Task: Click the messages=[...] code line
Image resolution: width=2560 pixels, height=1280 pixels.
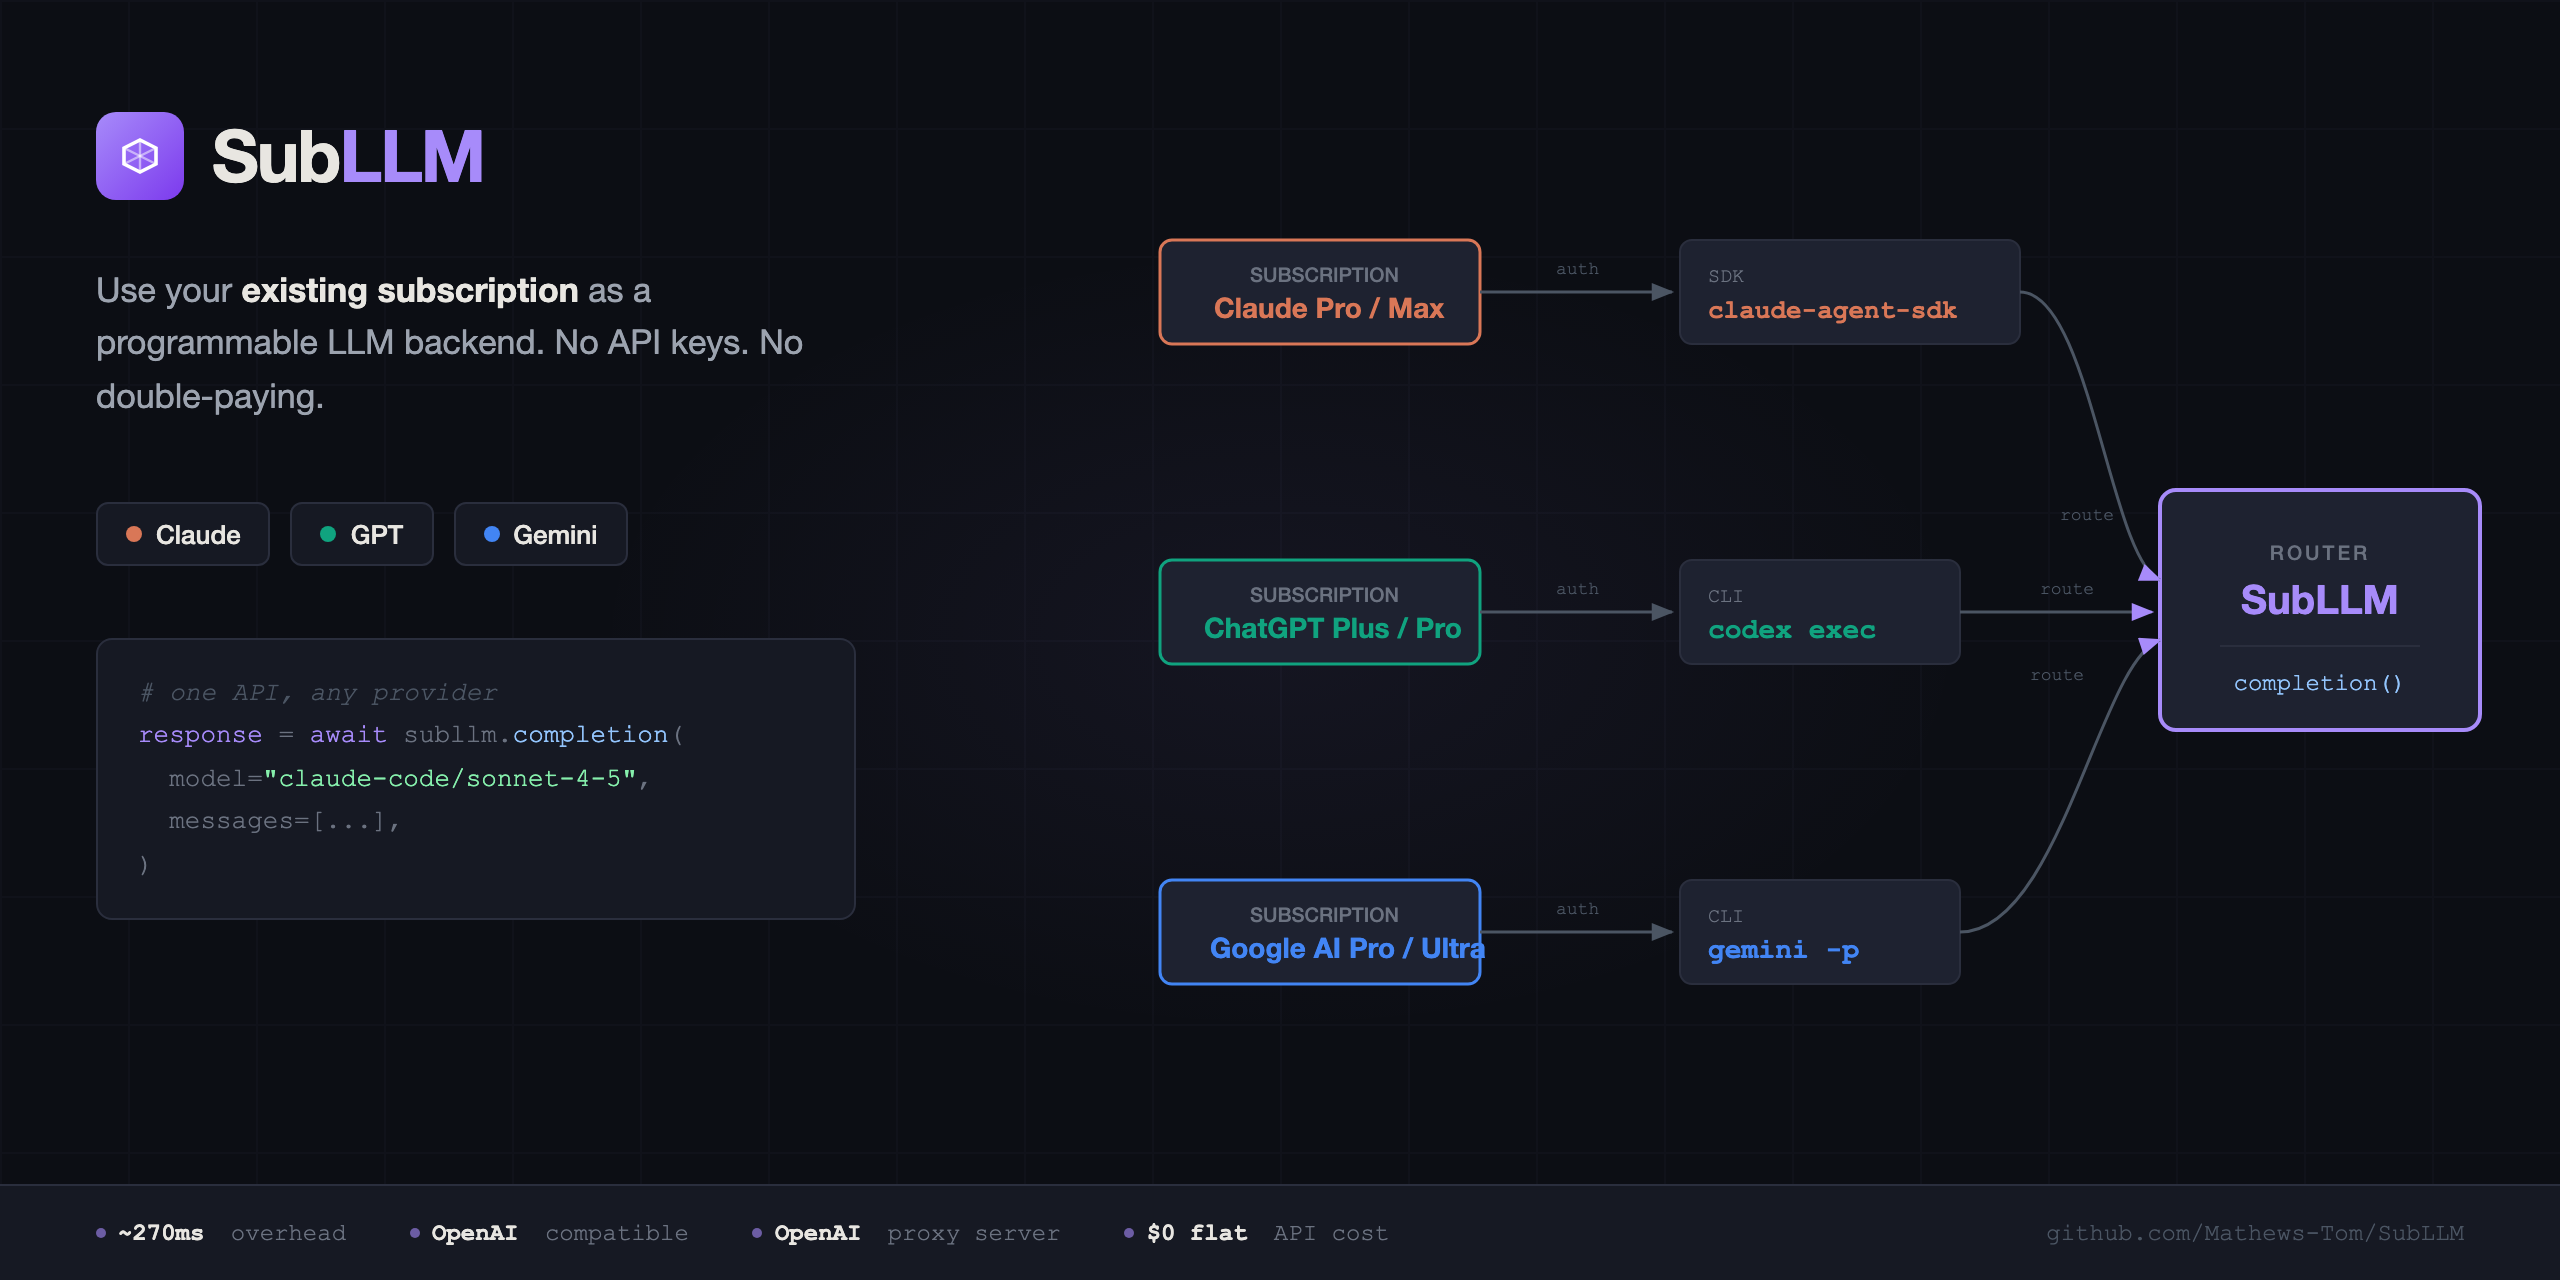Action: click(284, 821)
